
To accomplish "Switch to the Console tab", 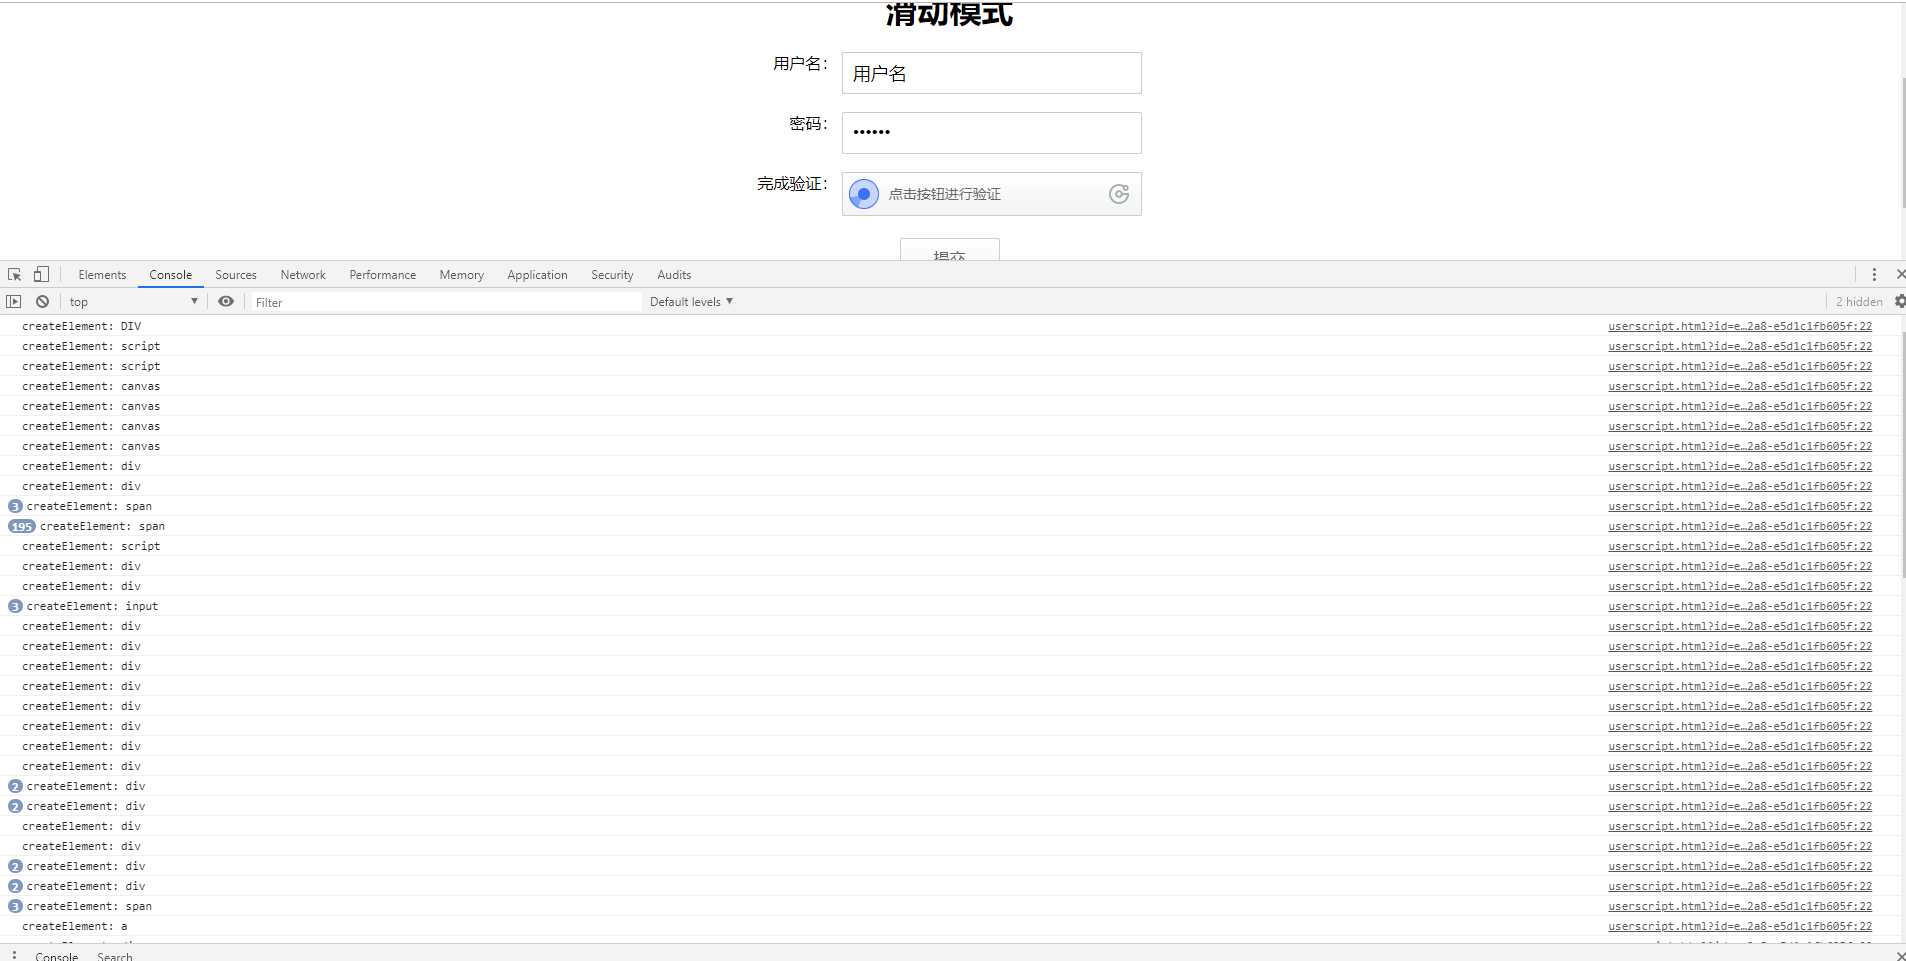I will pos(171,275).
